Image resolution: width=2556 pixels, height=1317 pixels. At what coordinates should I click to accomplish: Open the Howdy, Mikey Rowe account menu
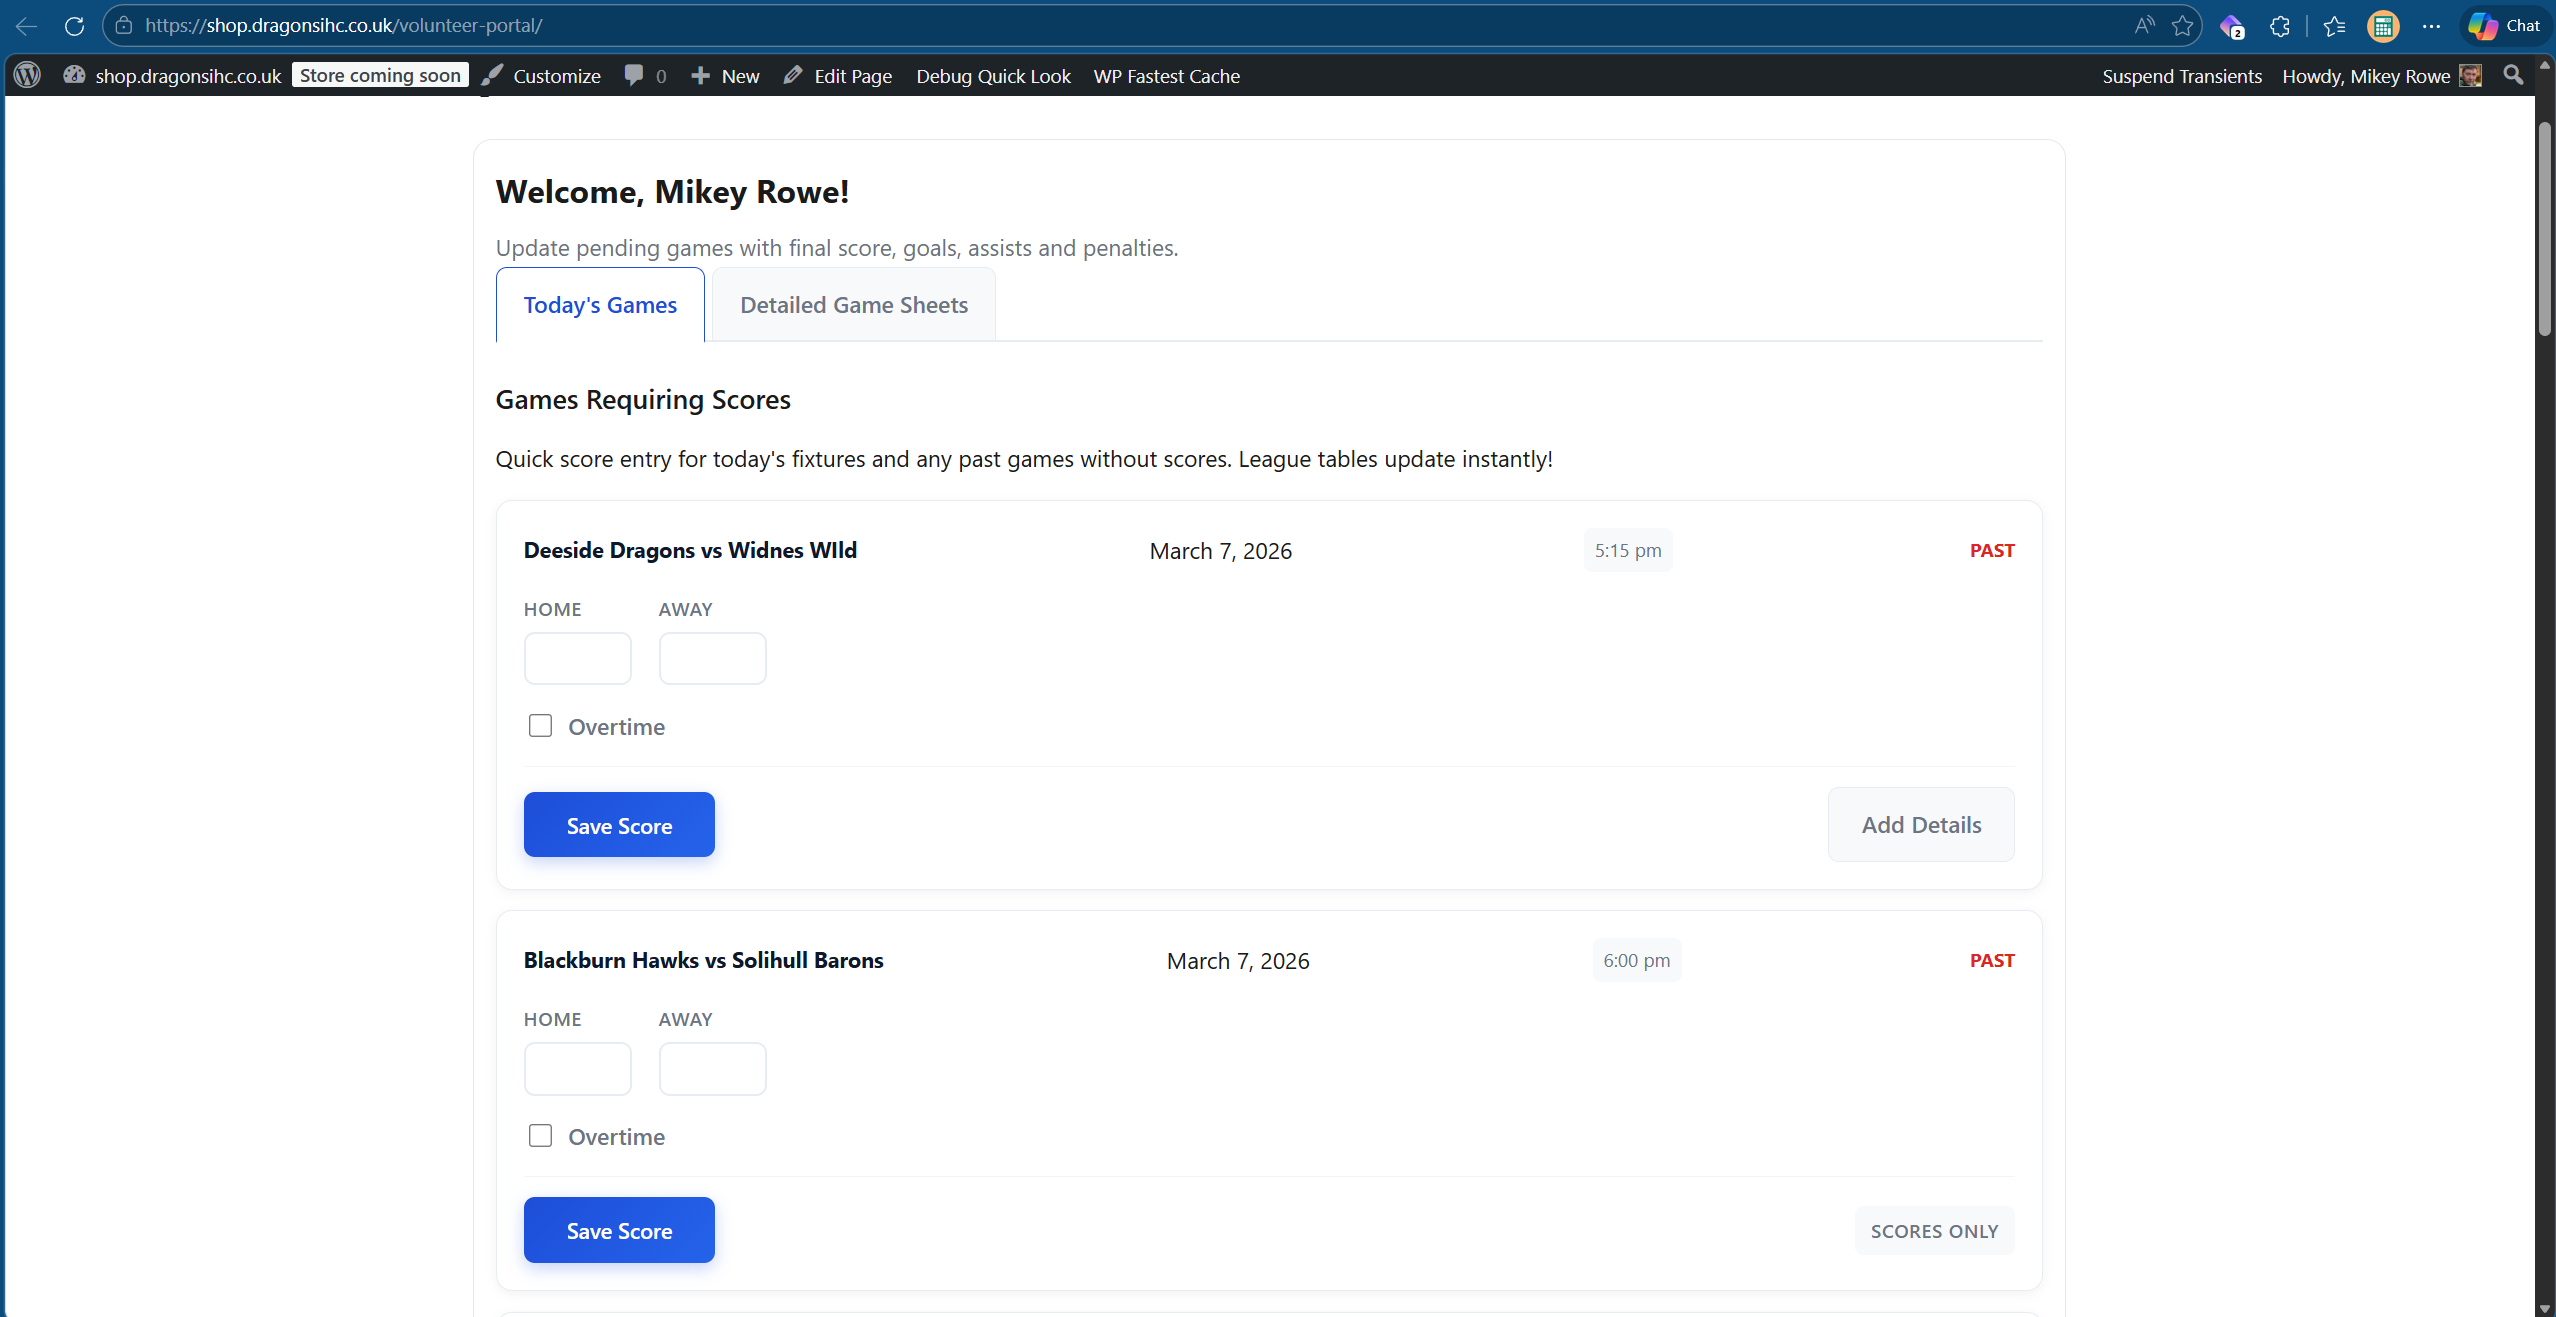[x=2367, y=75]
